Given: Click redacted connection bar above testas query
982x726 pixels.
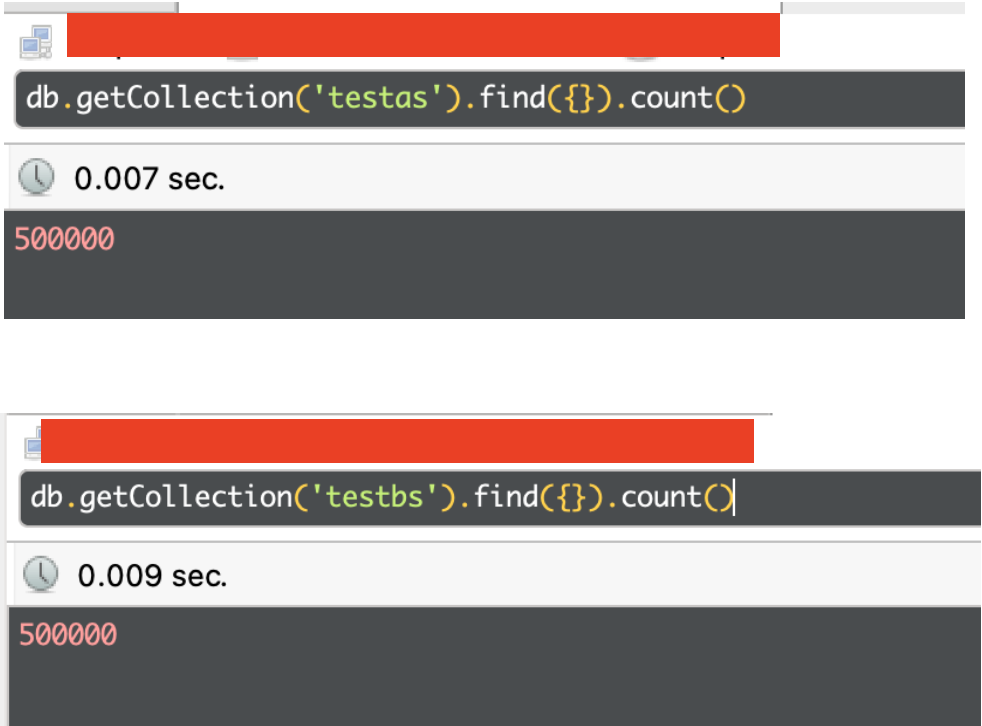Looking at the screenshot, I should (x=422, y=35).
